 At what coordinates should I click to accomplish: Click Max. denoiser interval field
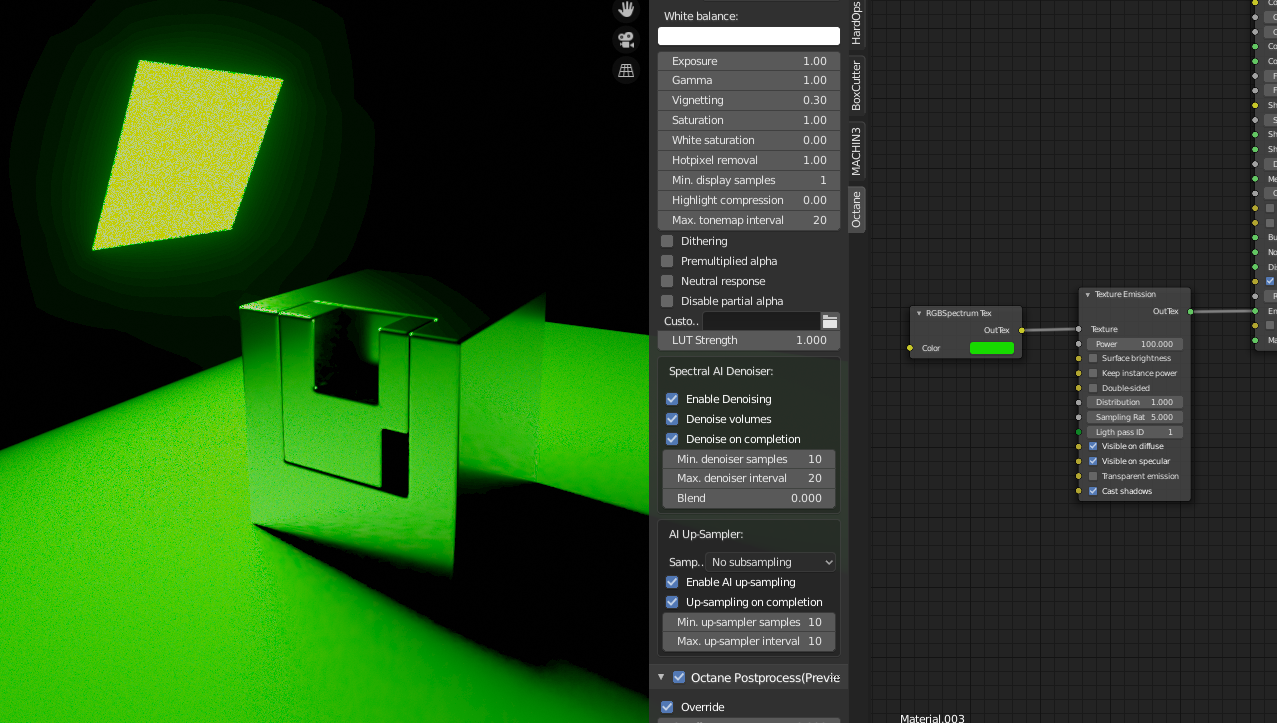749,478
